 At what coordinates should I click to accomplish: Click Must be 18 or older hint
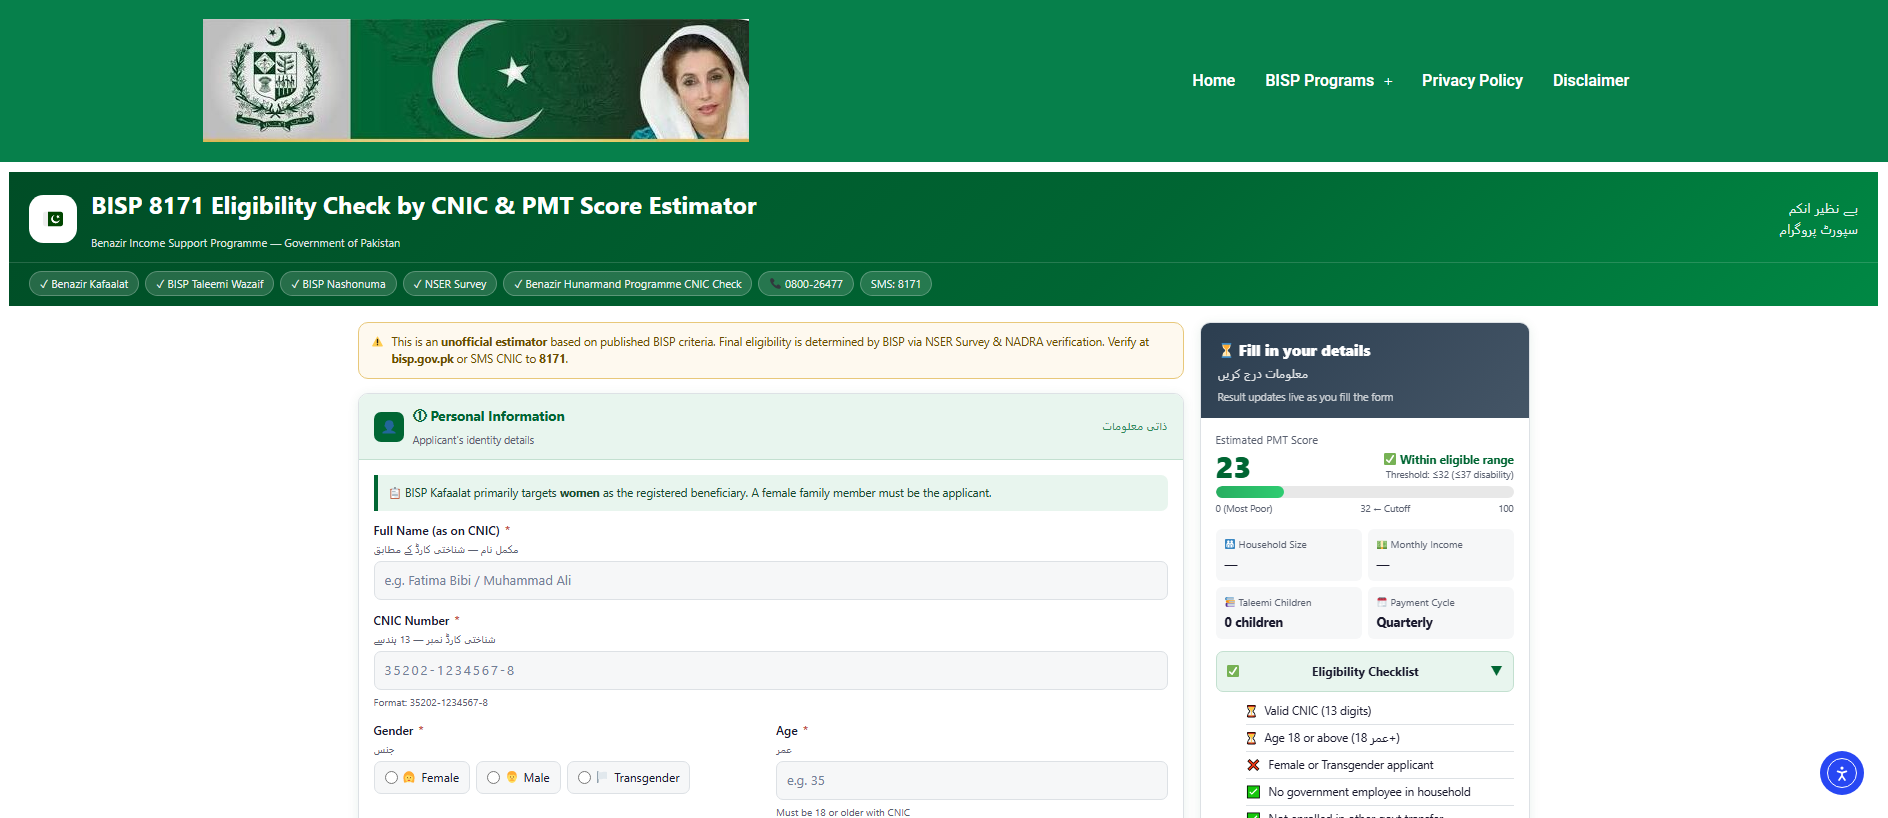pos(843,813)
